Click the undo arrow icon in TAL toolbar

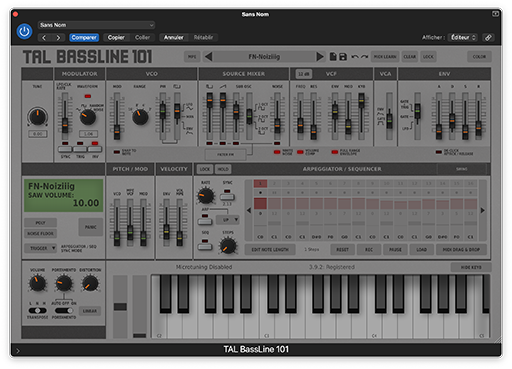coord(355,57)
